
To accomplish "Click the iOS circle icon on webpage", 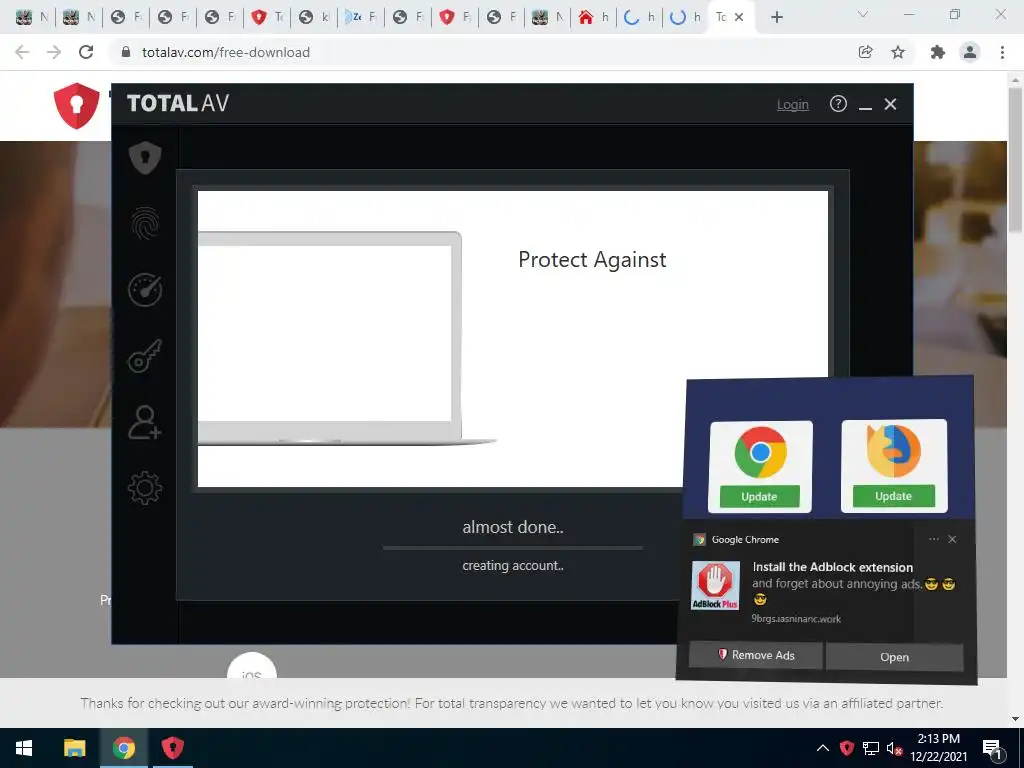I will point(251,665).
